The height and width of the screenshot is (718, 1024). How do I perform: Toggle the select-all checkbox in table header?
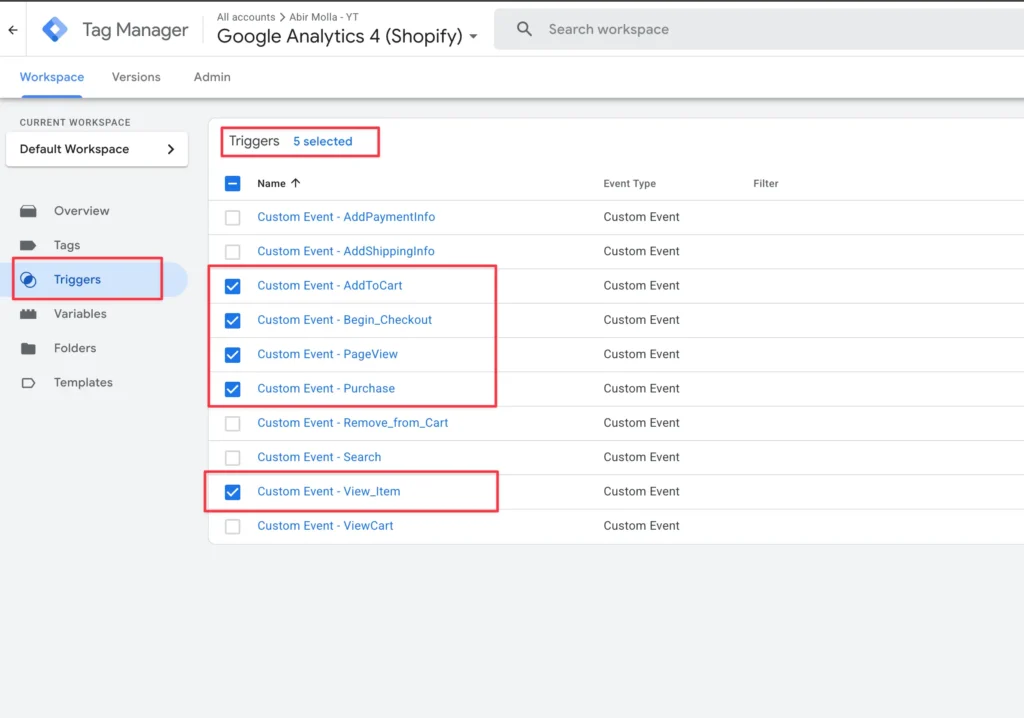click(x=232, y=183)
